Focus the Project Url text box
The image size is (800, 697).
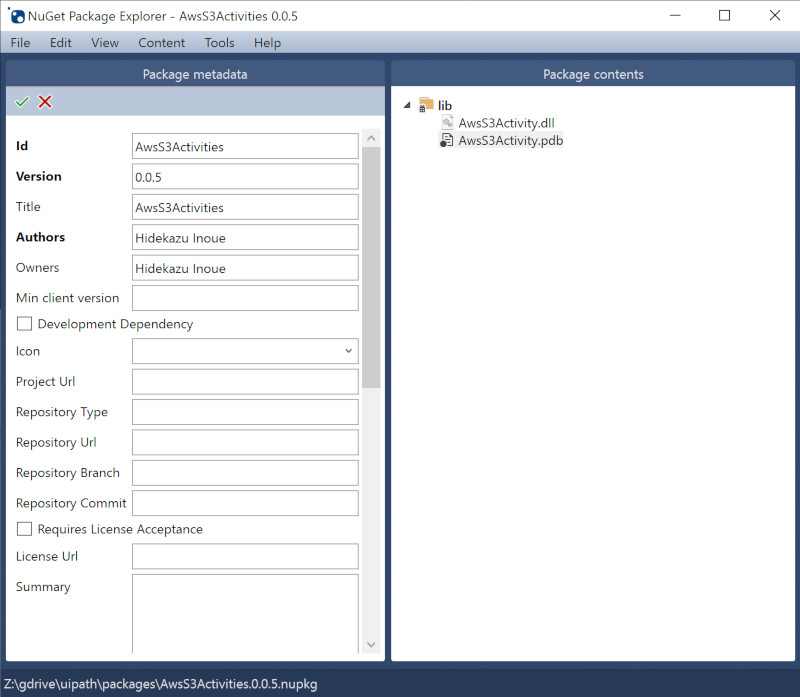tap(245, 382)
